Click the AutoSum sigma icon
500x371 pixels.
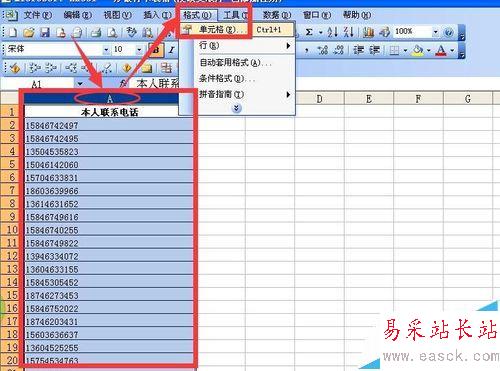pos(309,32)
